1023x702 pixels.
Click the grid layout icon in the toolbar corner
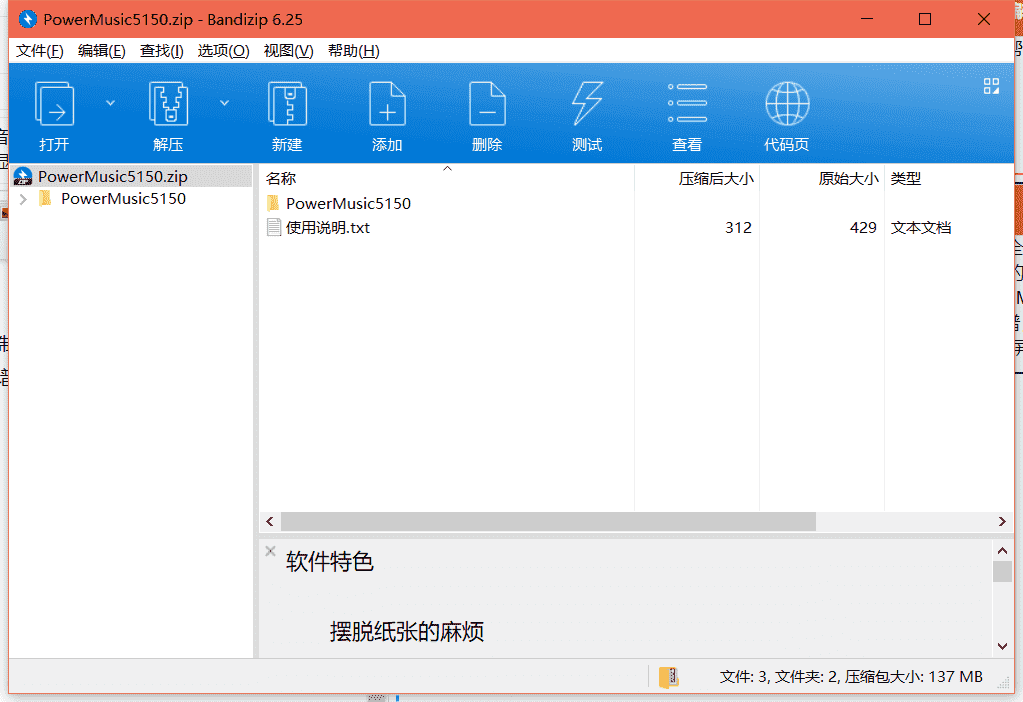[991, 86]
